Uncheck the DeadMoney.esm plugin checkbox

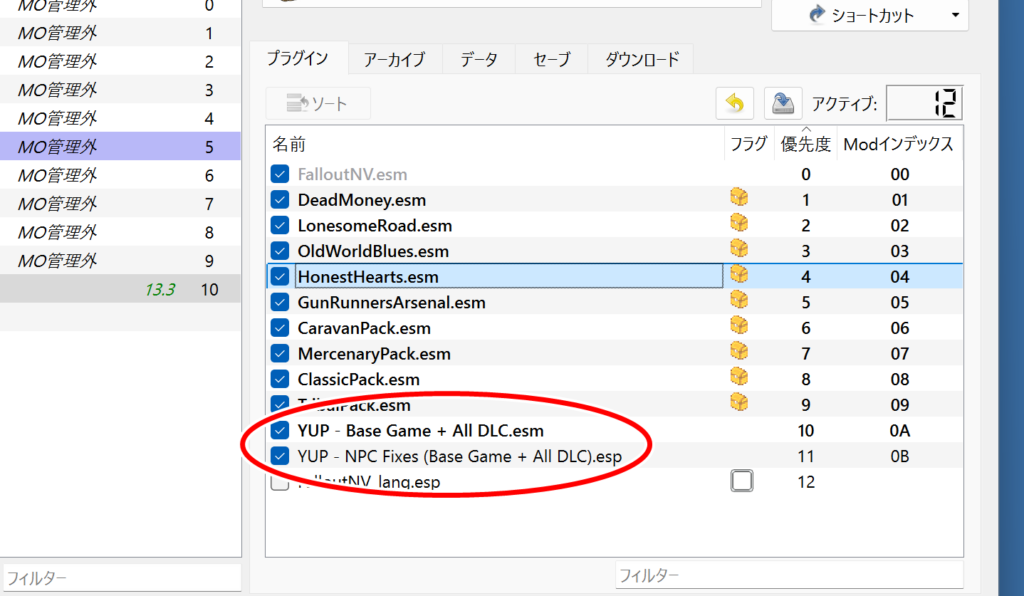(x=280, y=199)
